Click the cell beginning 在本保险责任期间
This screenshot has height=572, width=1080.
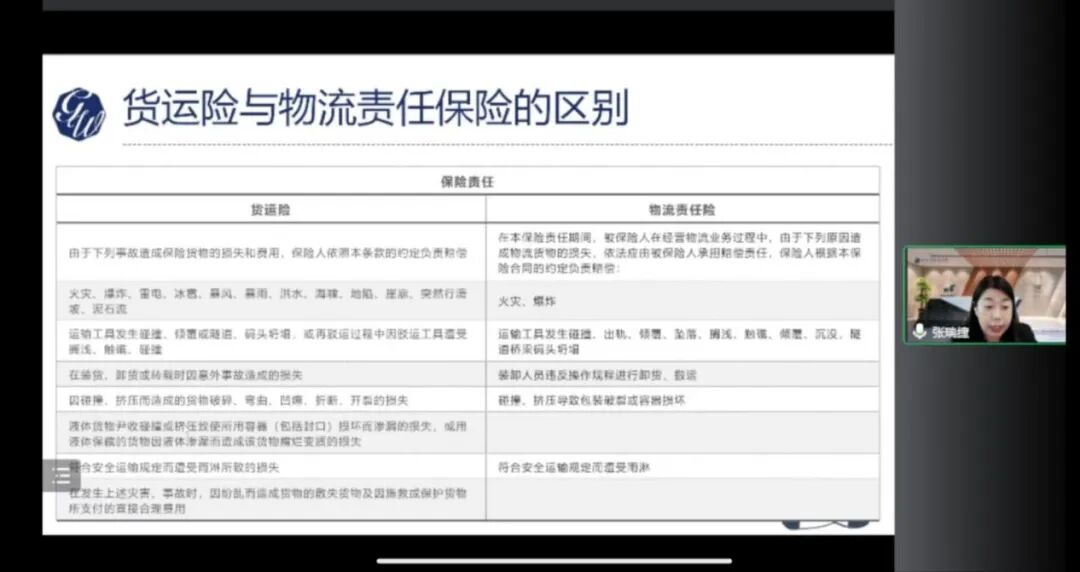(x=682, y=252)
